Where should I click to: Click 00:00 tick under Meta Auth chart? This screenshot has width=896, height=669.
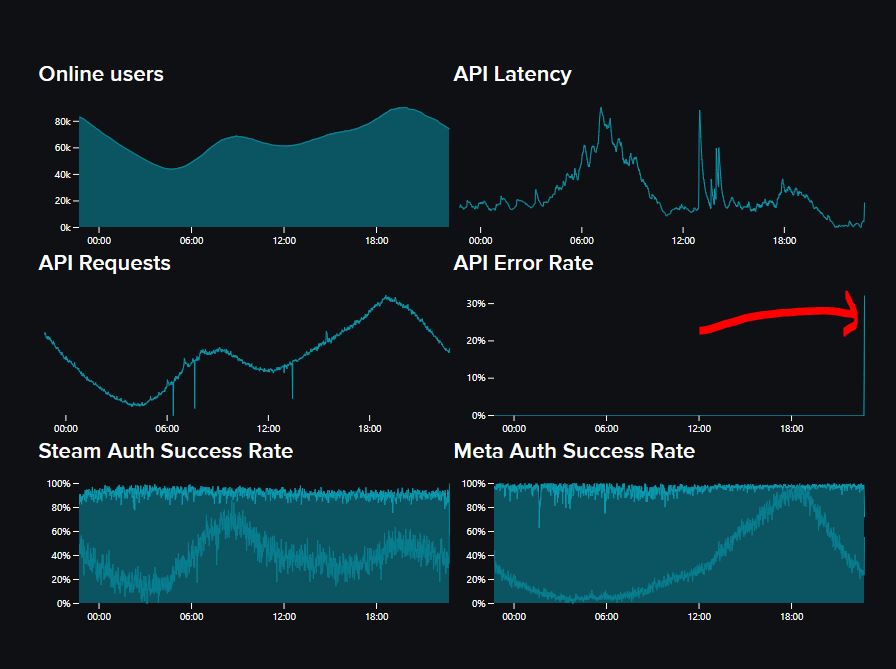click(514, 617)
